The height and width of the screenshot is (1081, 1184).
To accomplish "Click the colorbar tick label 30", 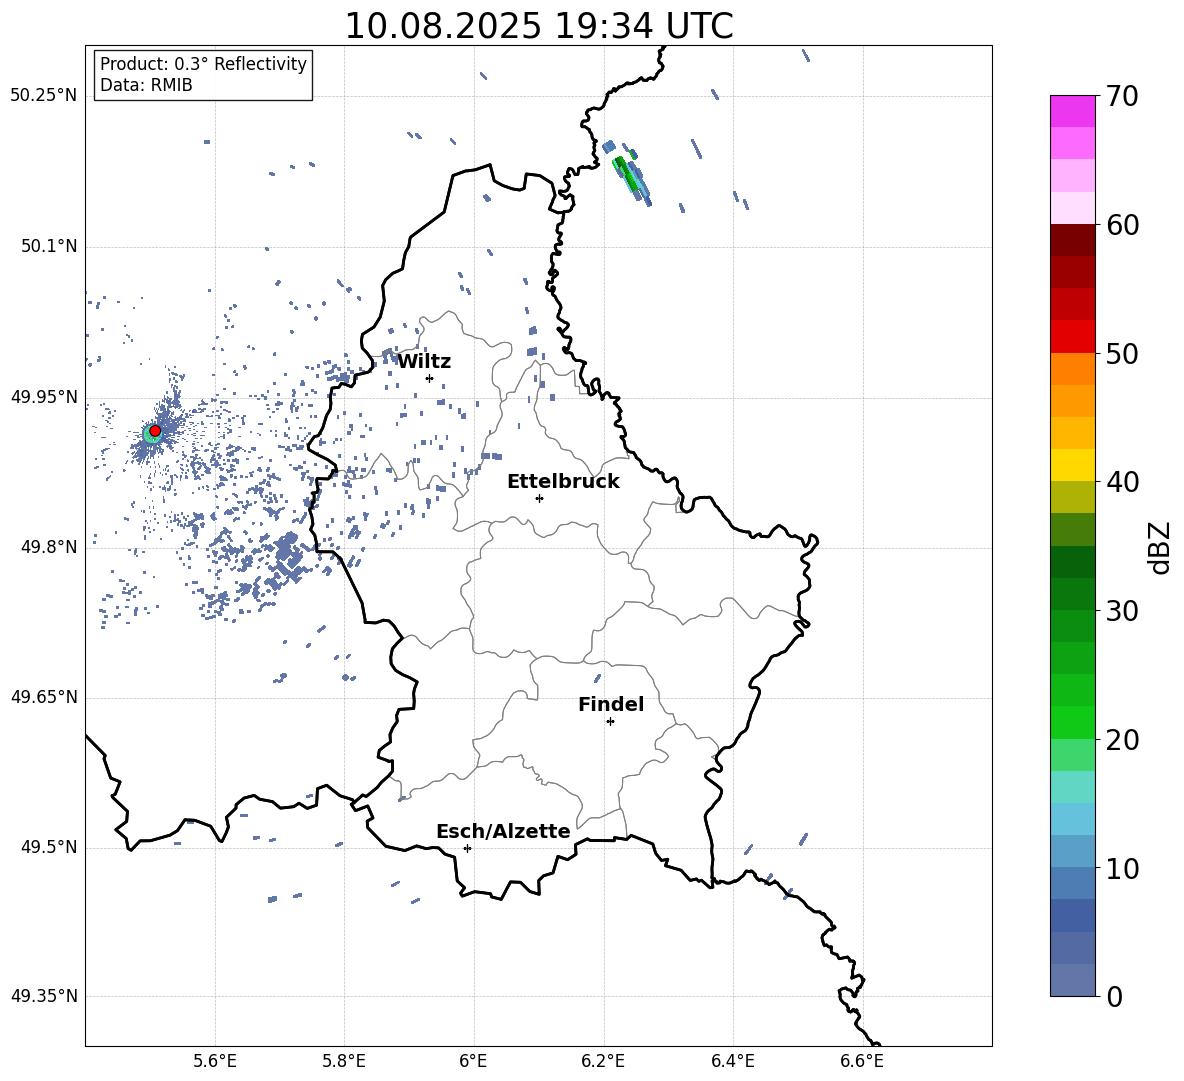I will [1122, 611].
